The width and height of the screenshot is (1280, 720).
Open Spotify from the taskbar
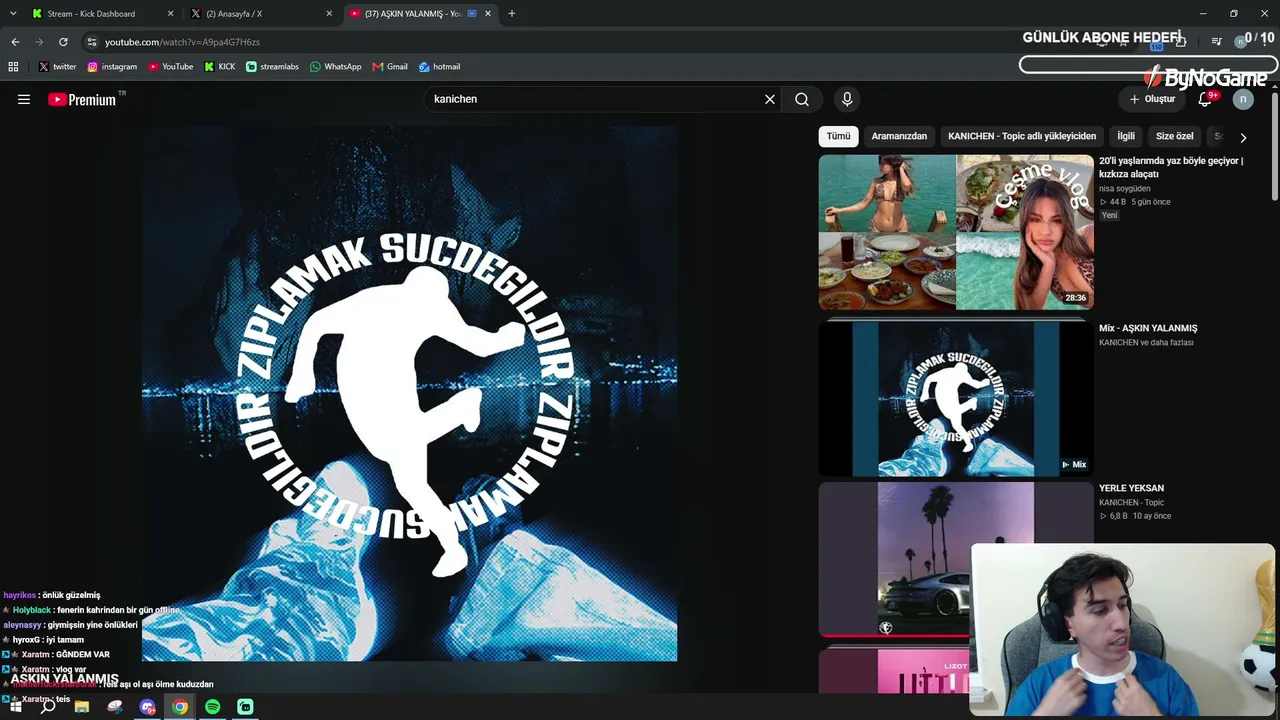point(213,707)
